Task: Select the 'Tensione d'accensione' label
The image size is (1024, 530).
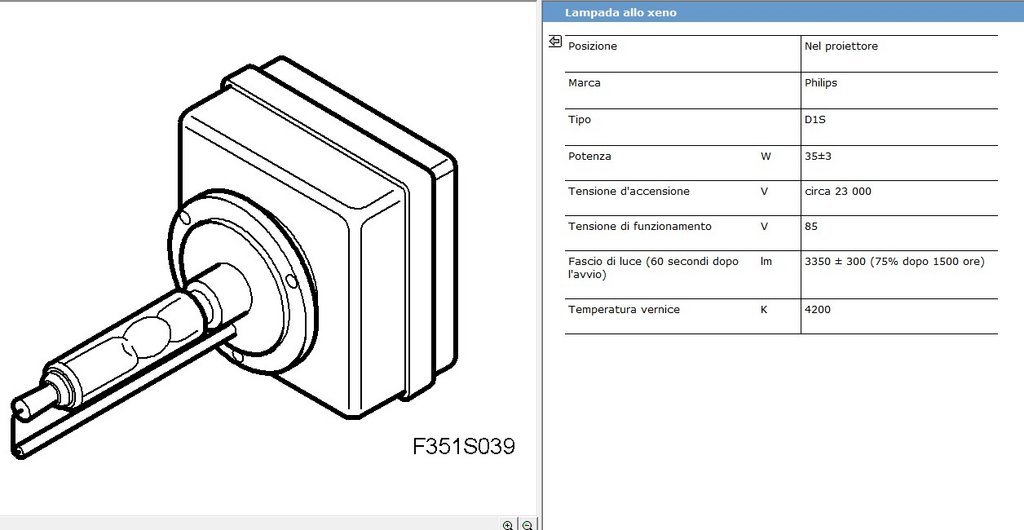Action: (x=629, y=191)
